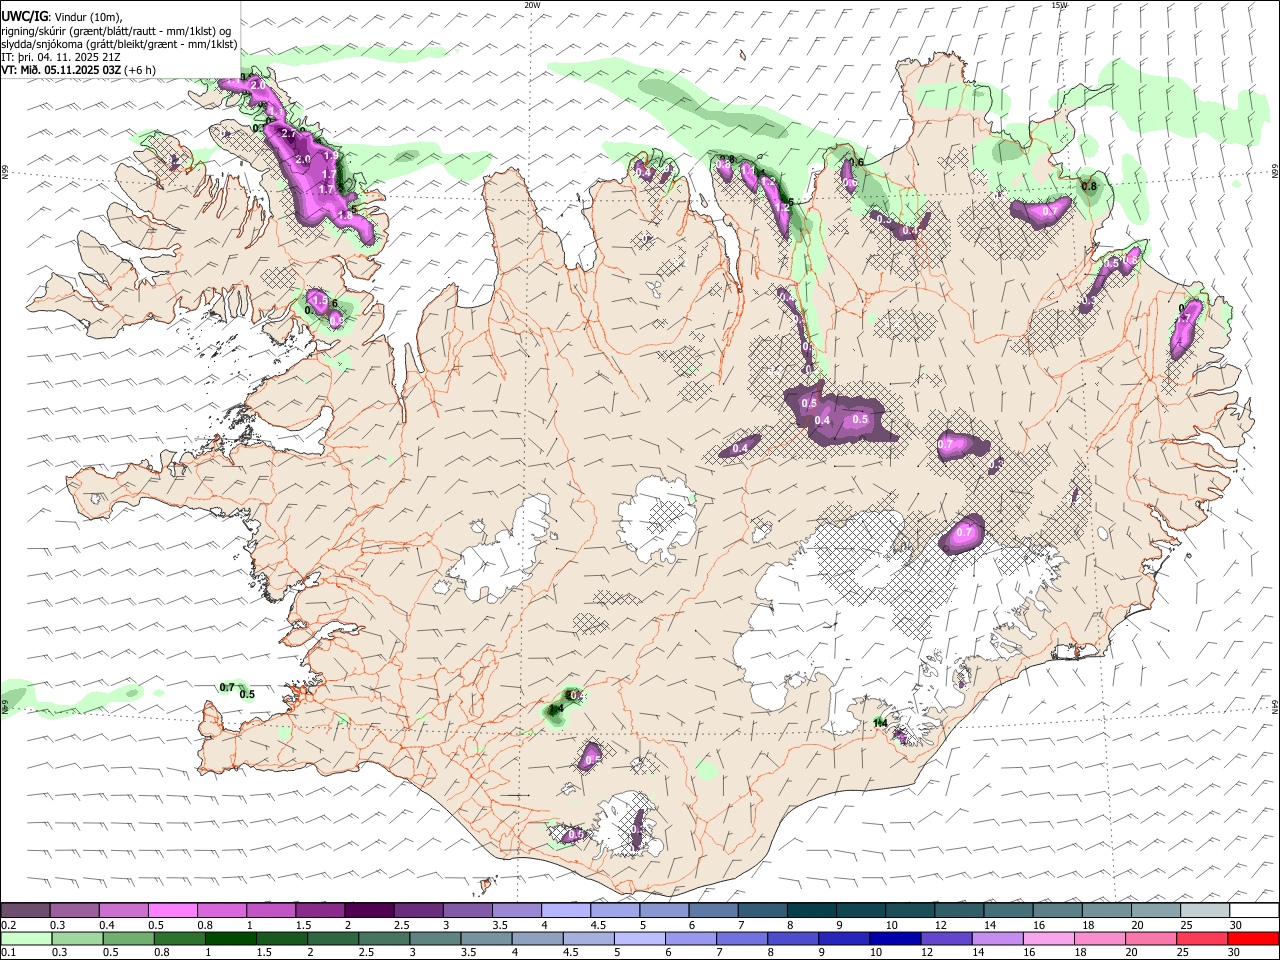This screenshot has width=1280, height=960.
Task: Click the "VT: Mið. 05.11.2025 03Z (+6 h)" line
Action: [x=78, y=71]
